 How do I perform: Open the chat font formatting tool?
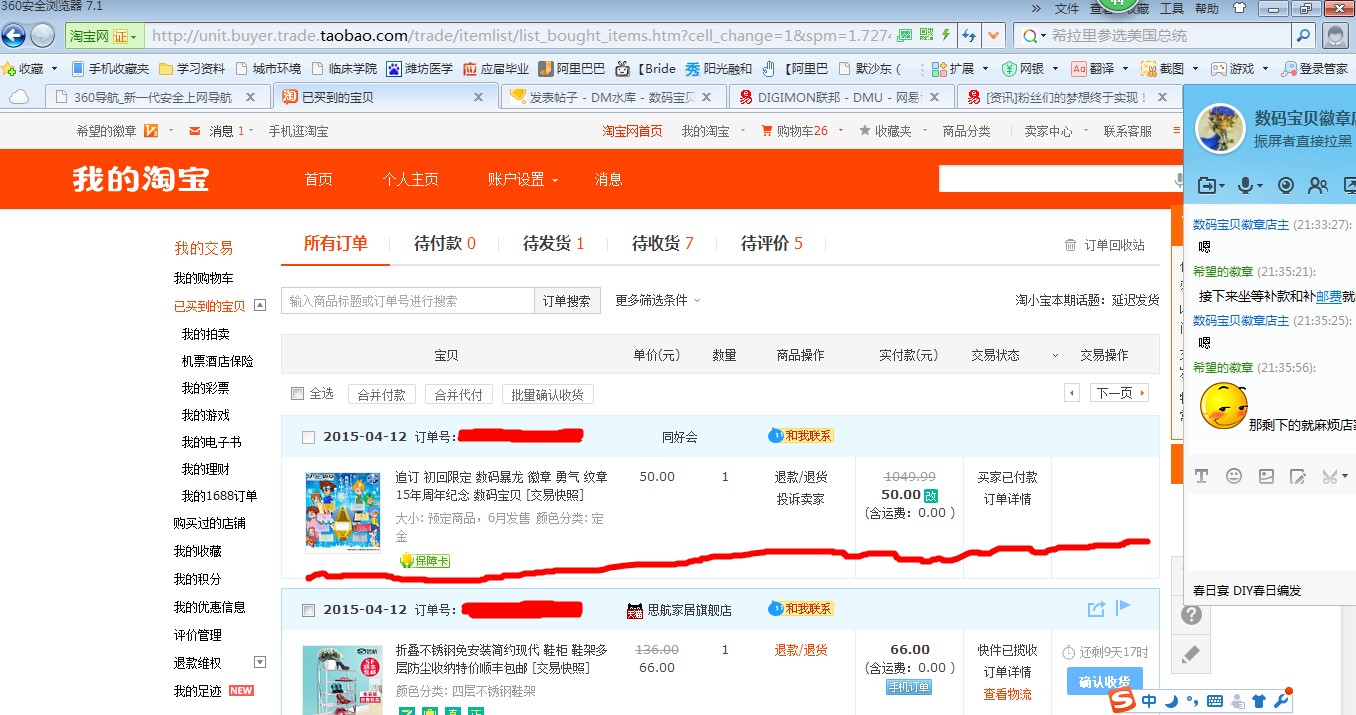[x=1202, y=476]
